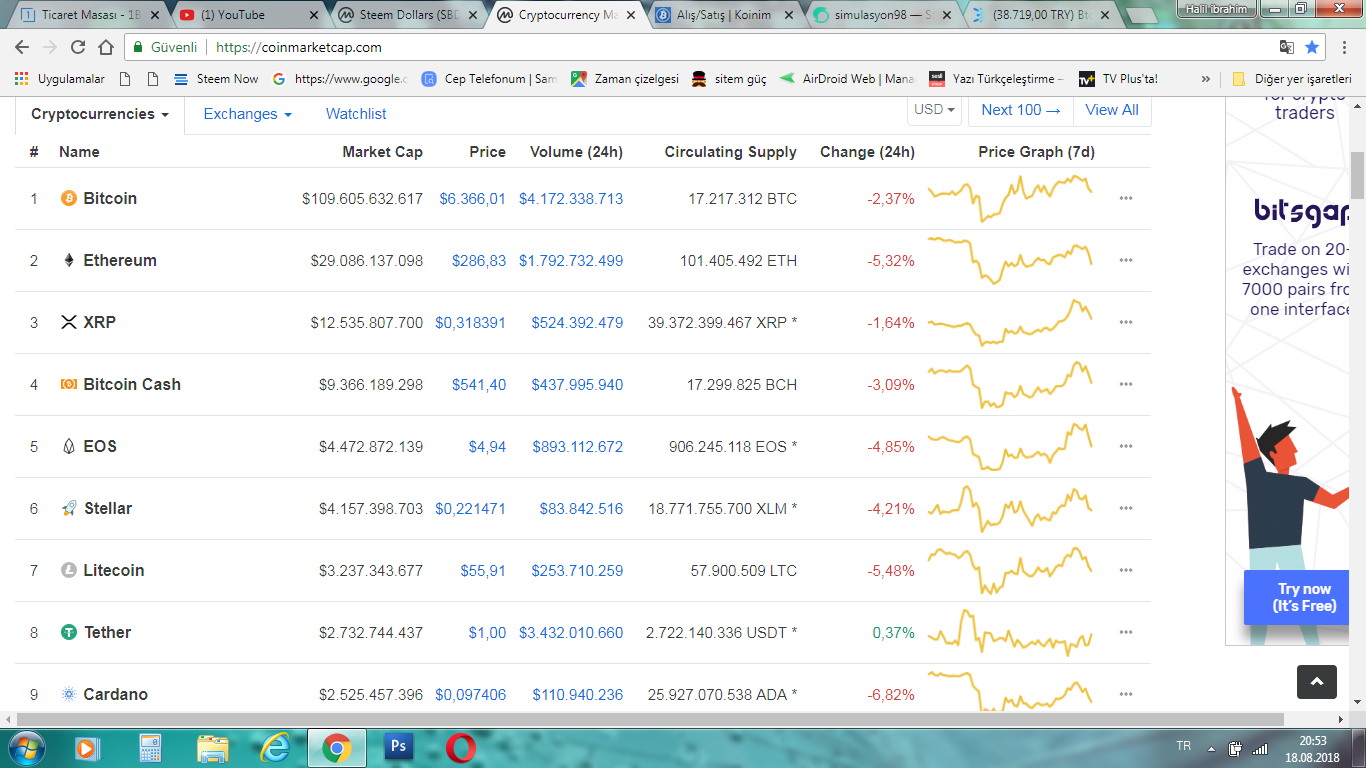Click the Bitcoin coin logo icon
1366x768 pixels.
pos(69,198)
